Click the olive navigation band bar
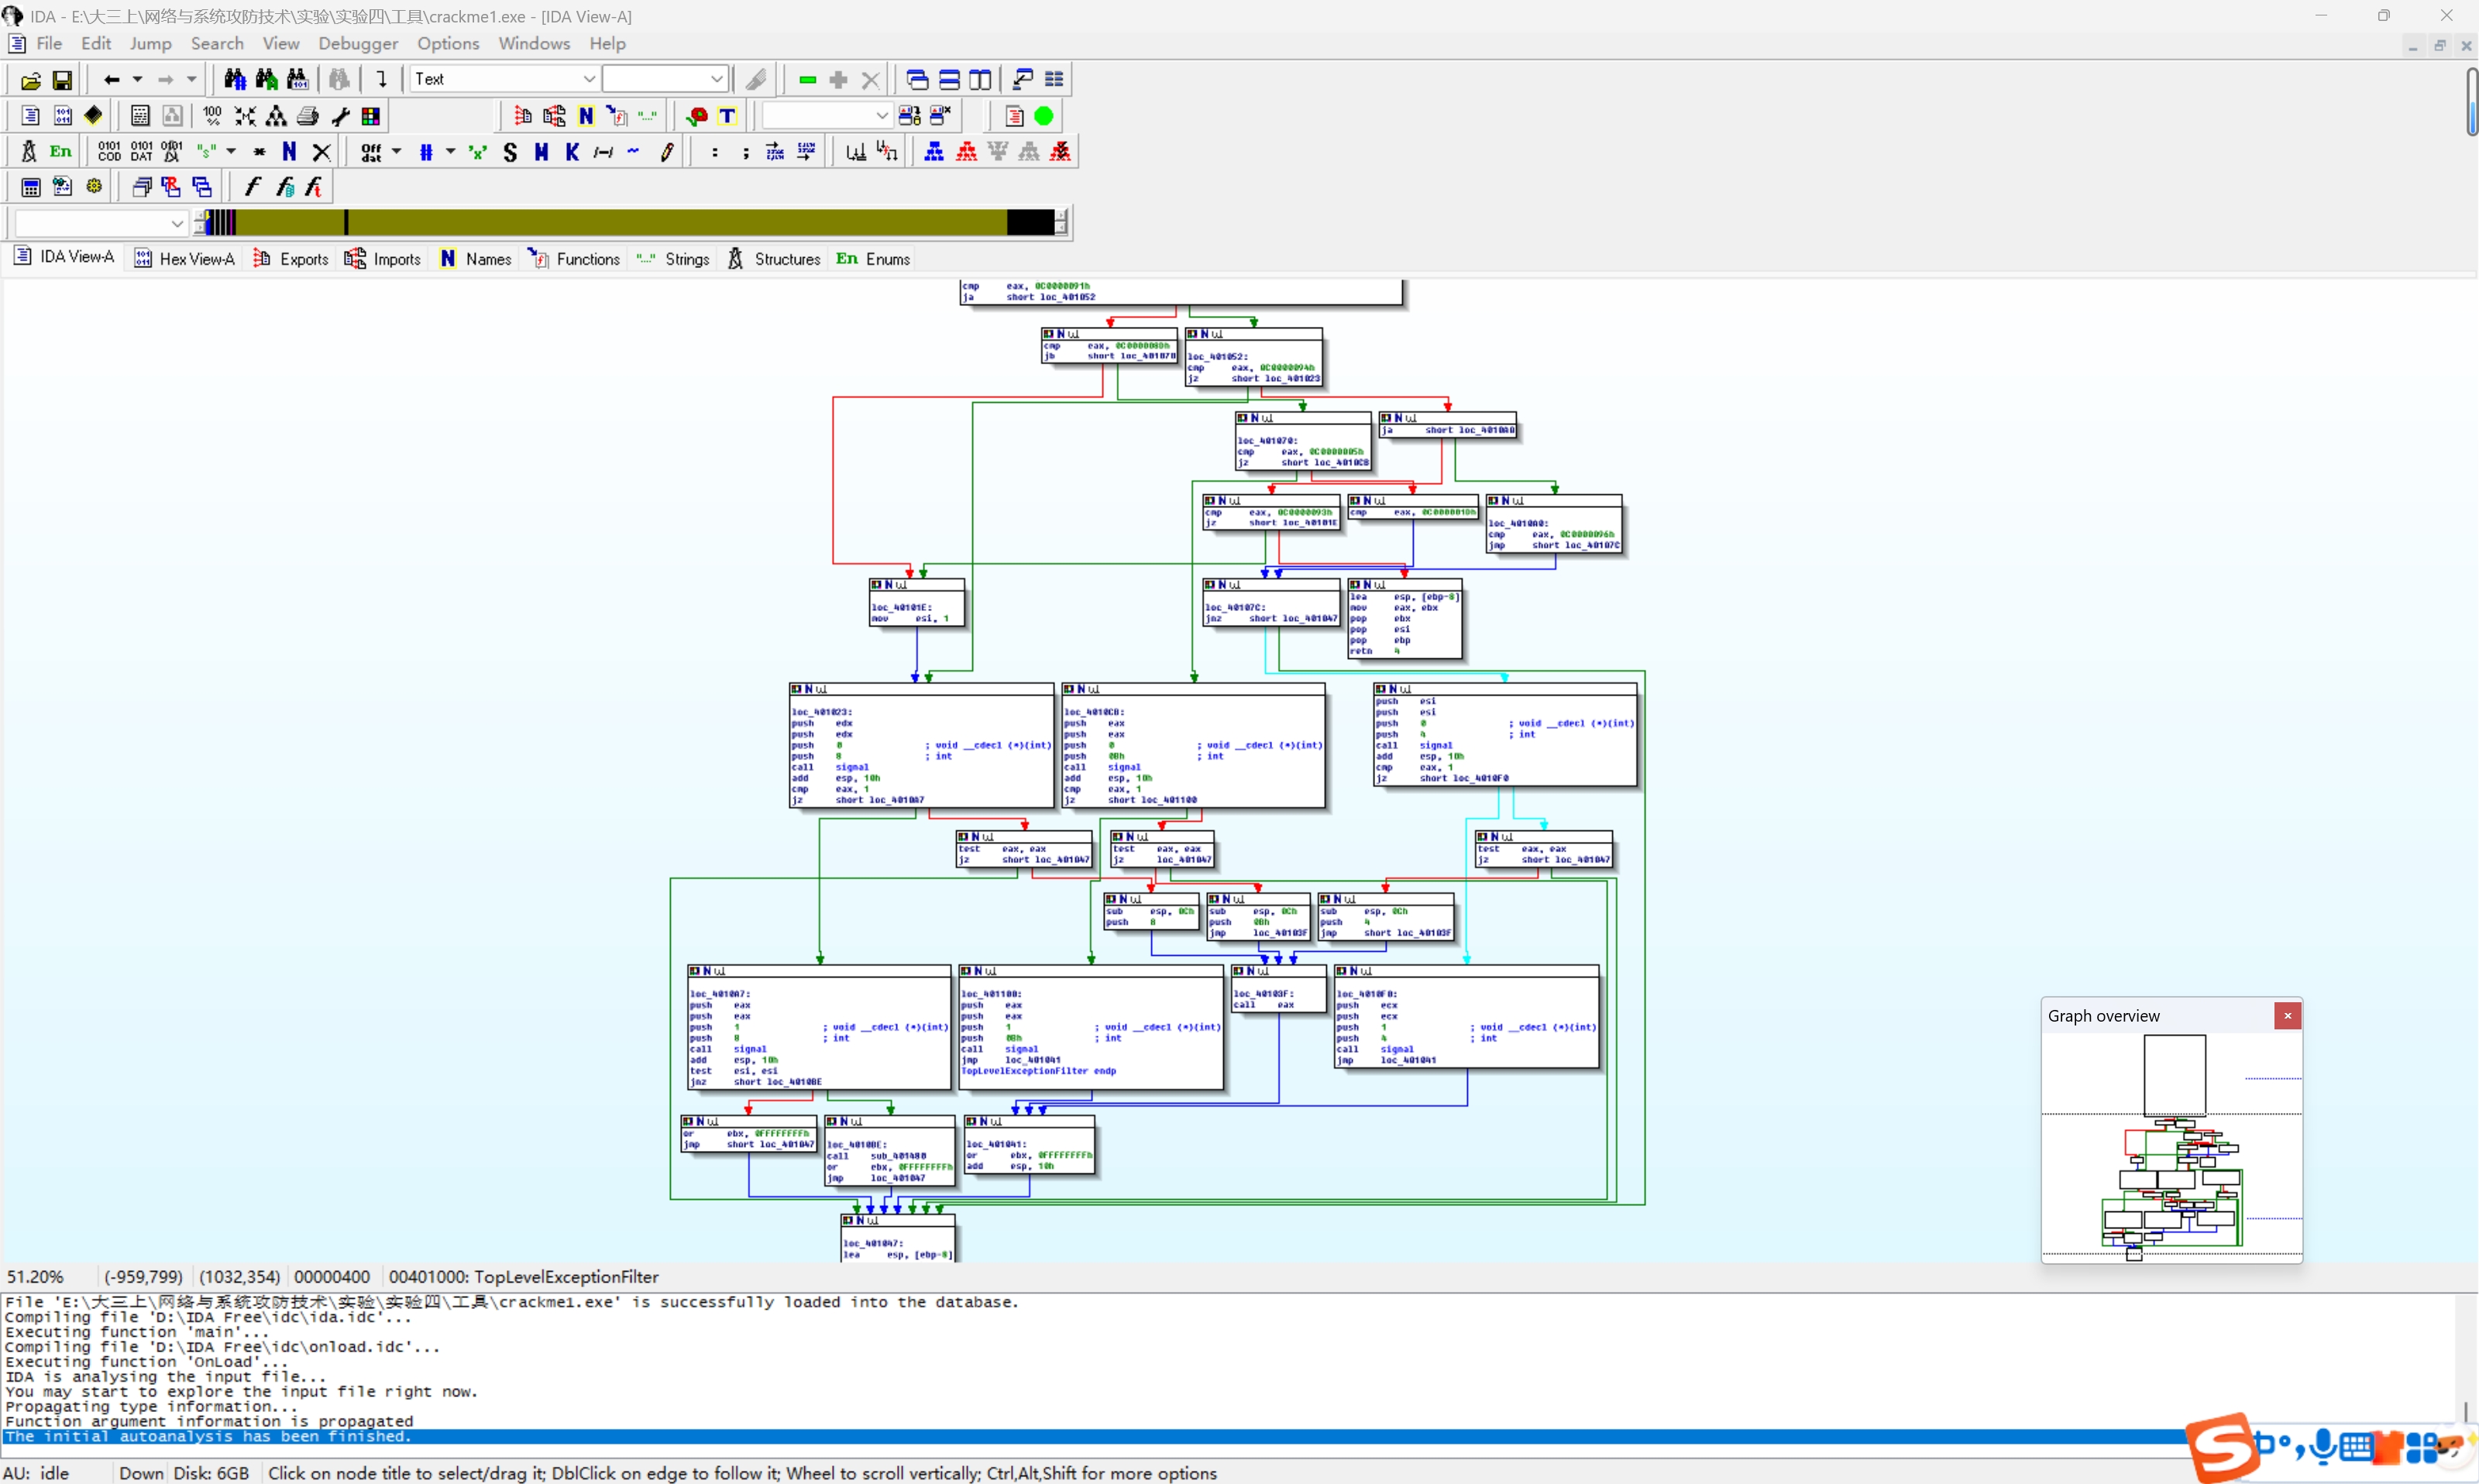2479x1484 pixels. (x=650, y=222)
